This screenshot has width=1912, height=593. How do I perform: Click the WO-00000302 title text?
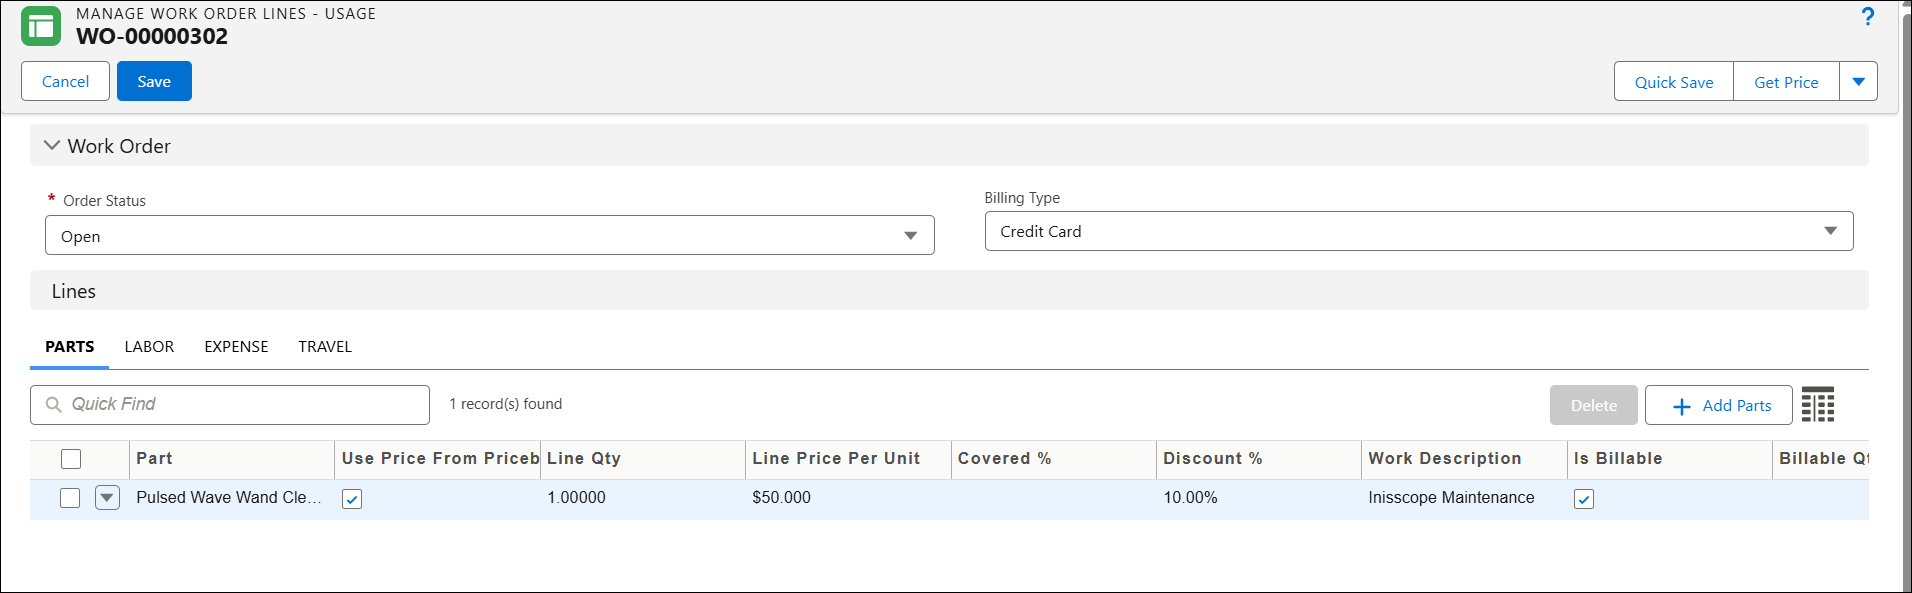(152, 37)
